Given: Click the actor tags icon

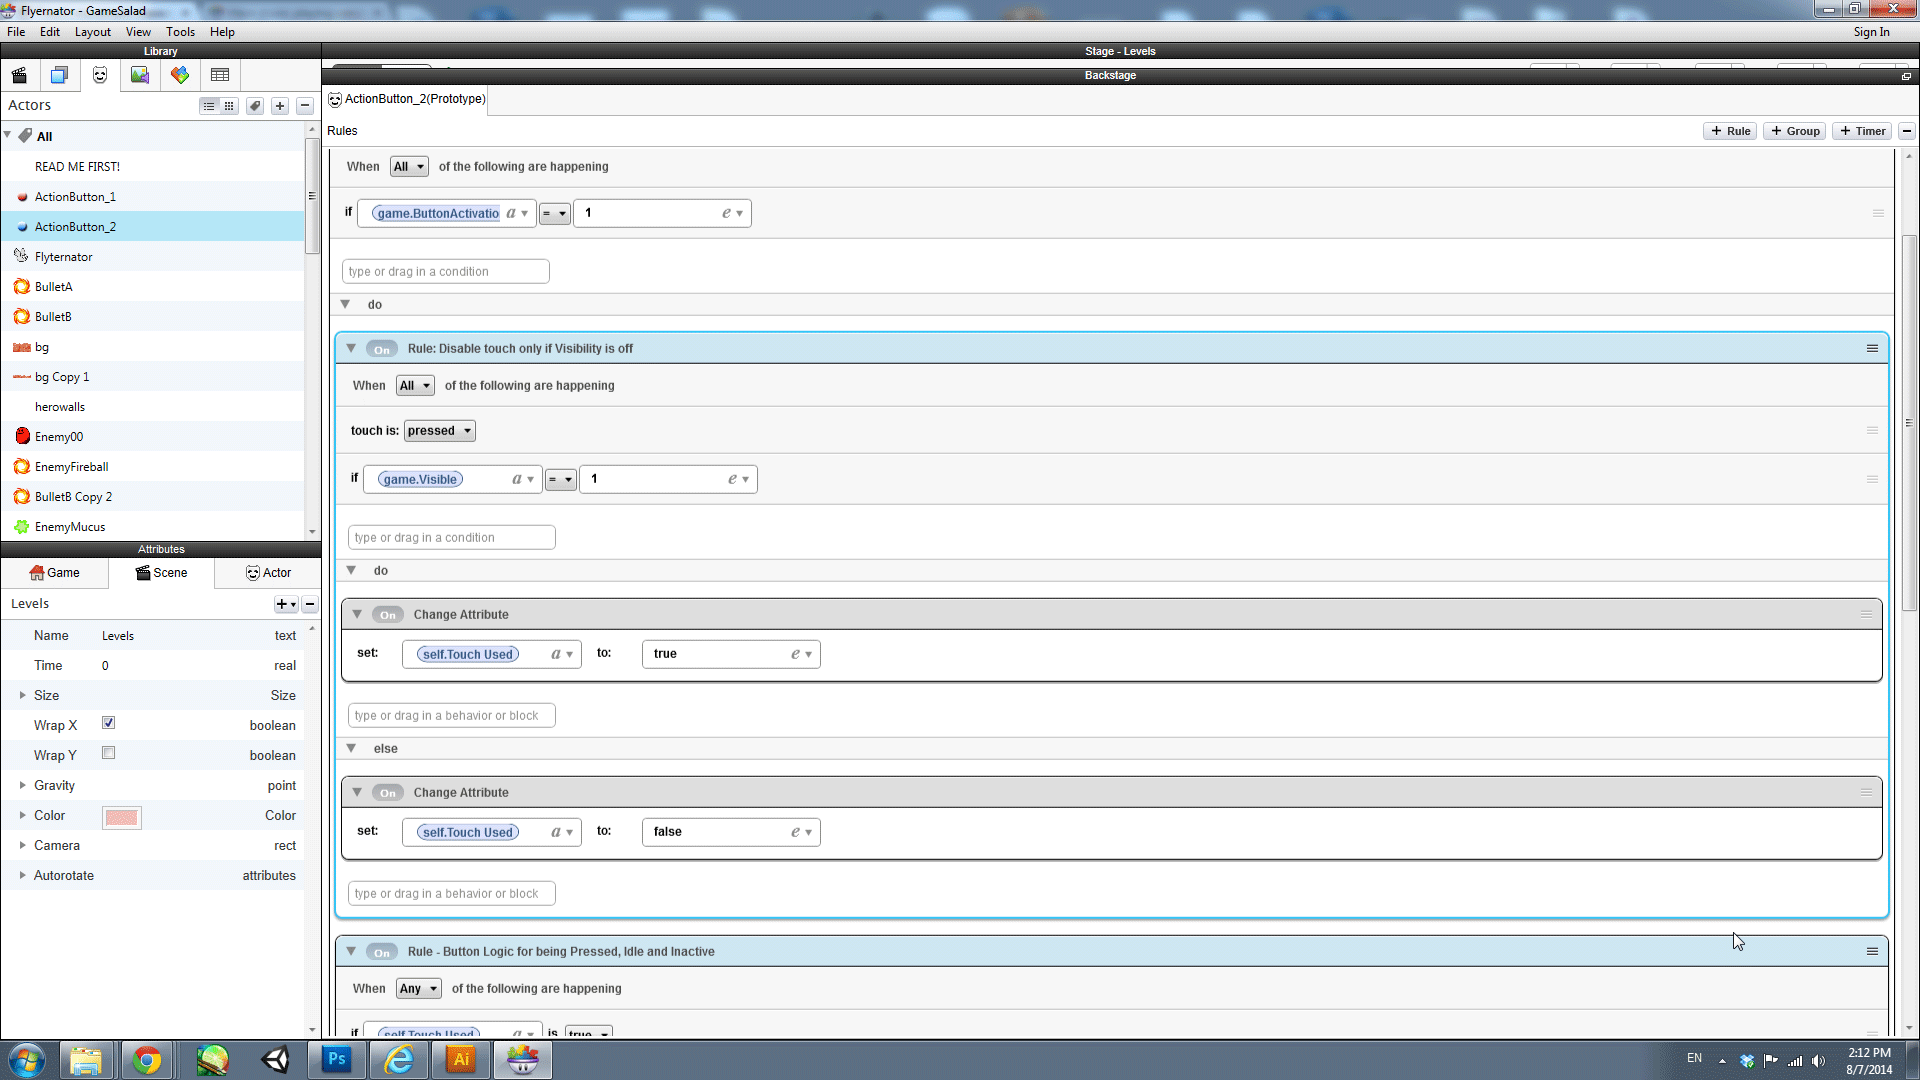Looking at the screenshot, I should coord(255,106).
